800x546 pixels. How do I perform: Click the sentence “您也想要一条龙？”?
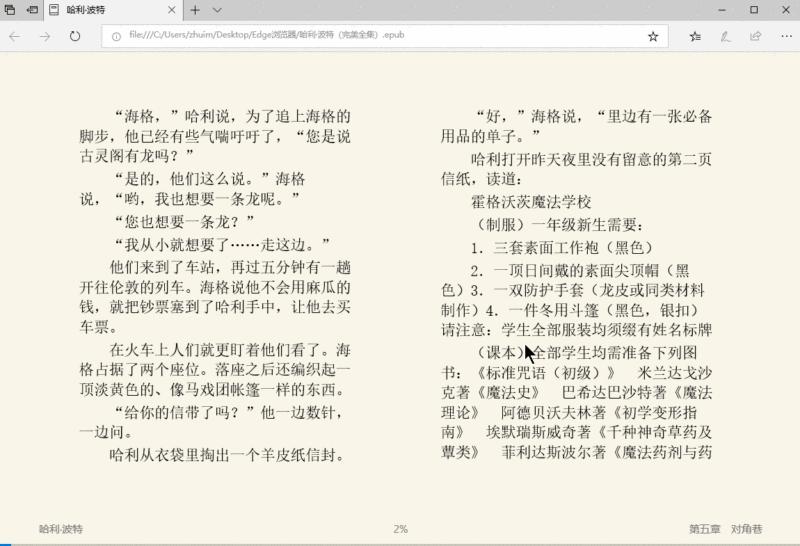point(184,222)
